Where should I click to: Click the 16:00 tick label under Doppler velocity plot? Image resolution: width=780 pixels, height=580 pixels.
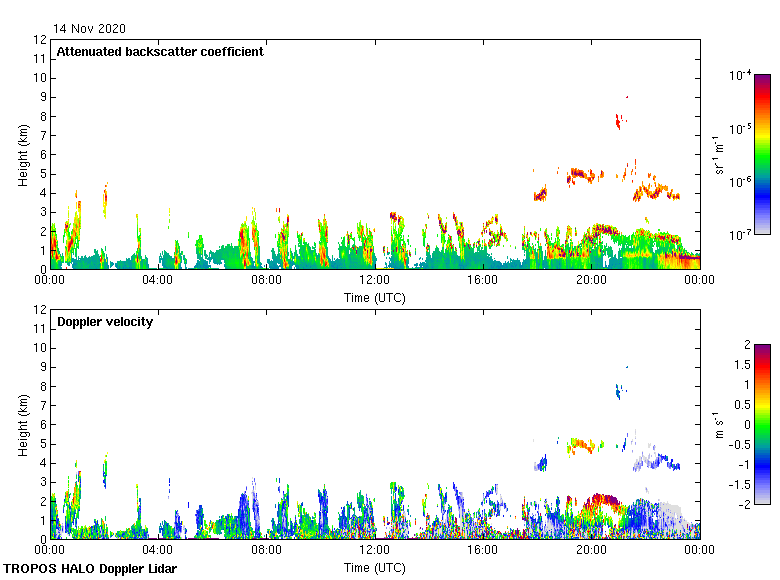pos(482,550)
